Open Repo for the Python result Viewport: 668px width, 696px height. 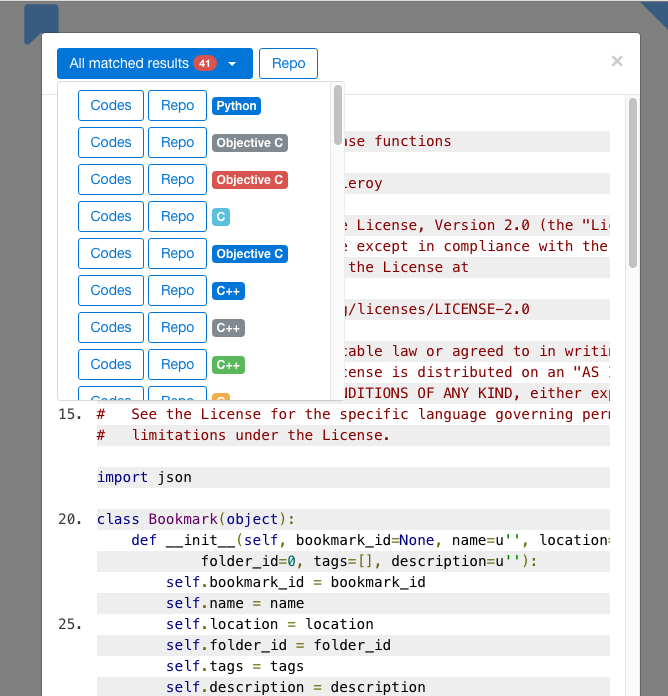pos(178,106)
